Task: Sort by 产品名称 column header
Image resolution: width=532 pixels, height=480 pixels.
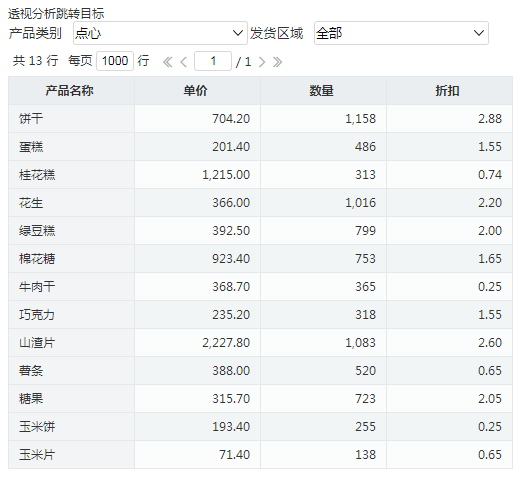Action: (71, 91)
